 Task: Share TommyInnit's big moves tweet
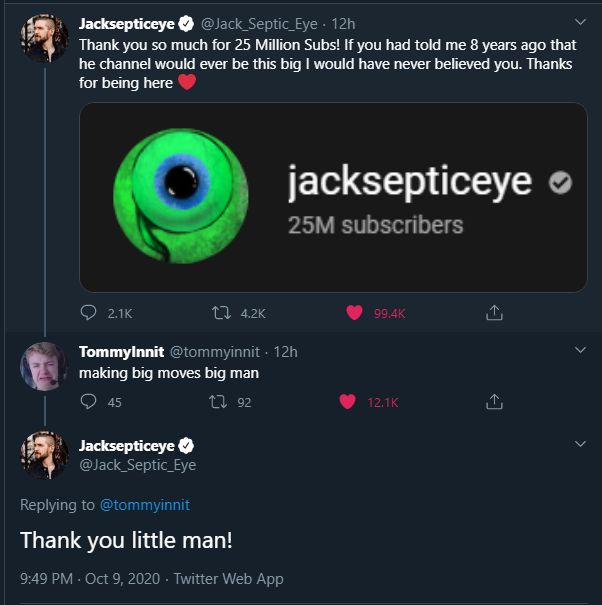493,402
